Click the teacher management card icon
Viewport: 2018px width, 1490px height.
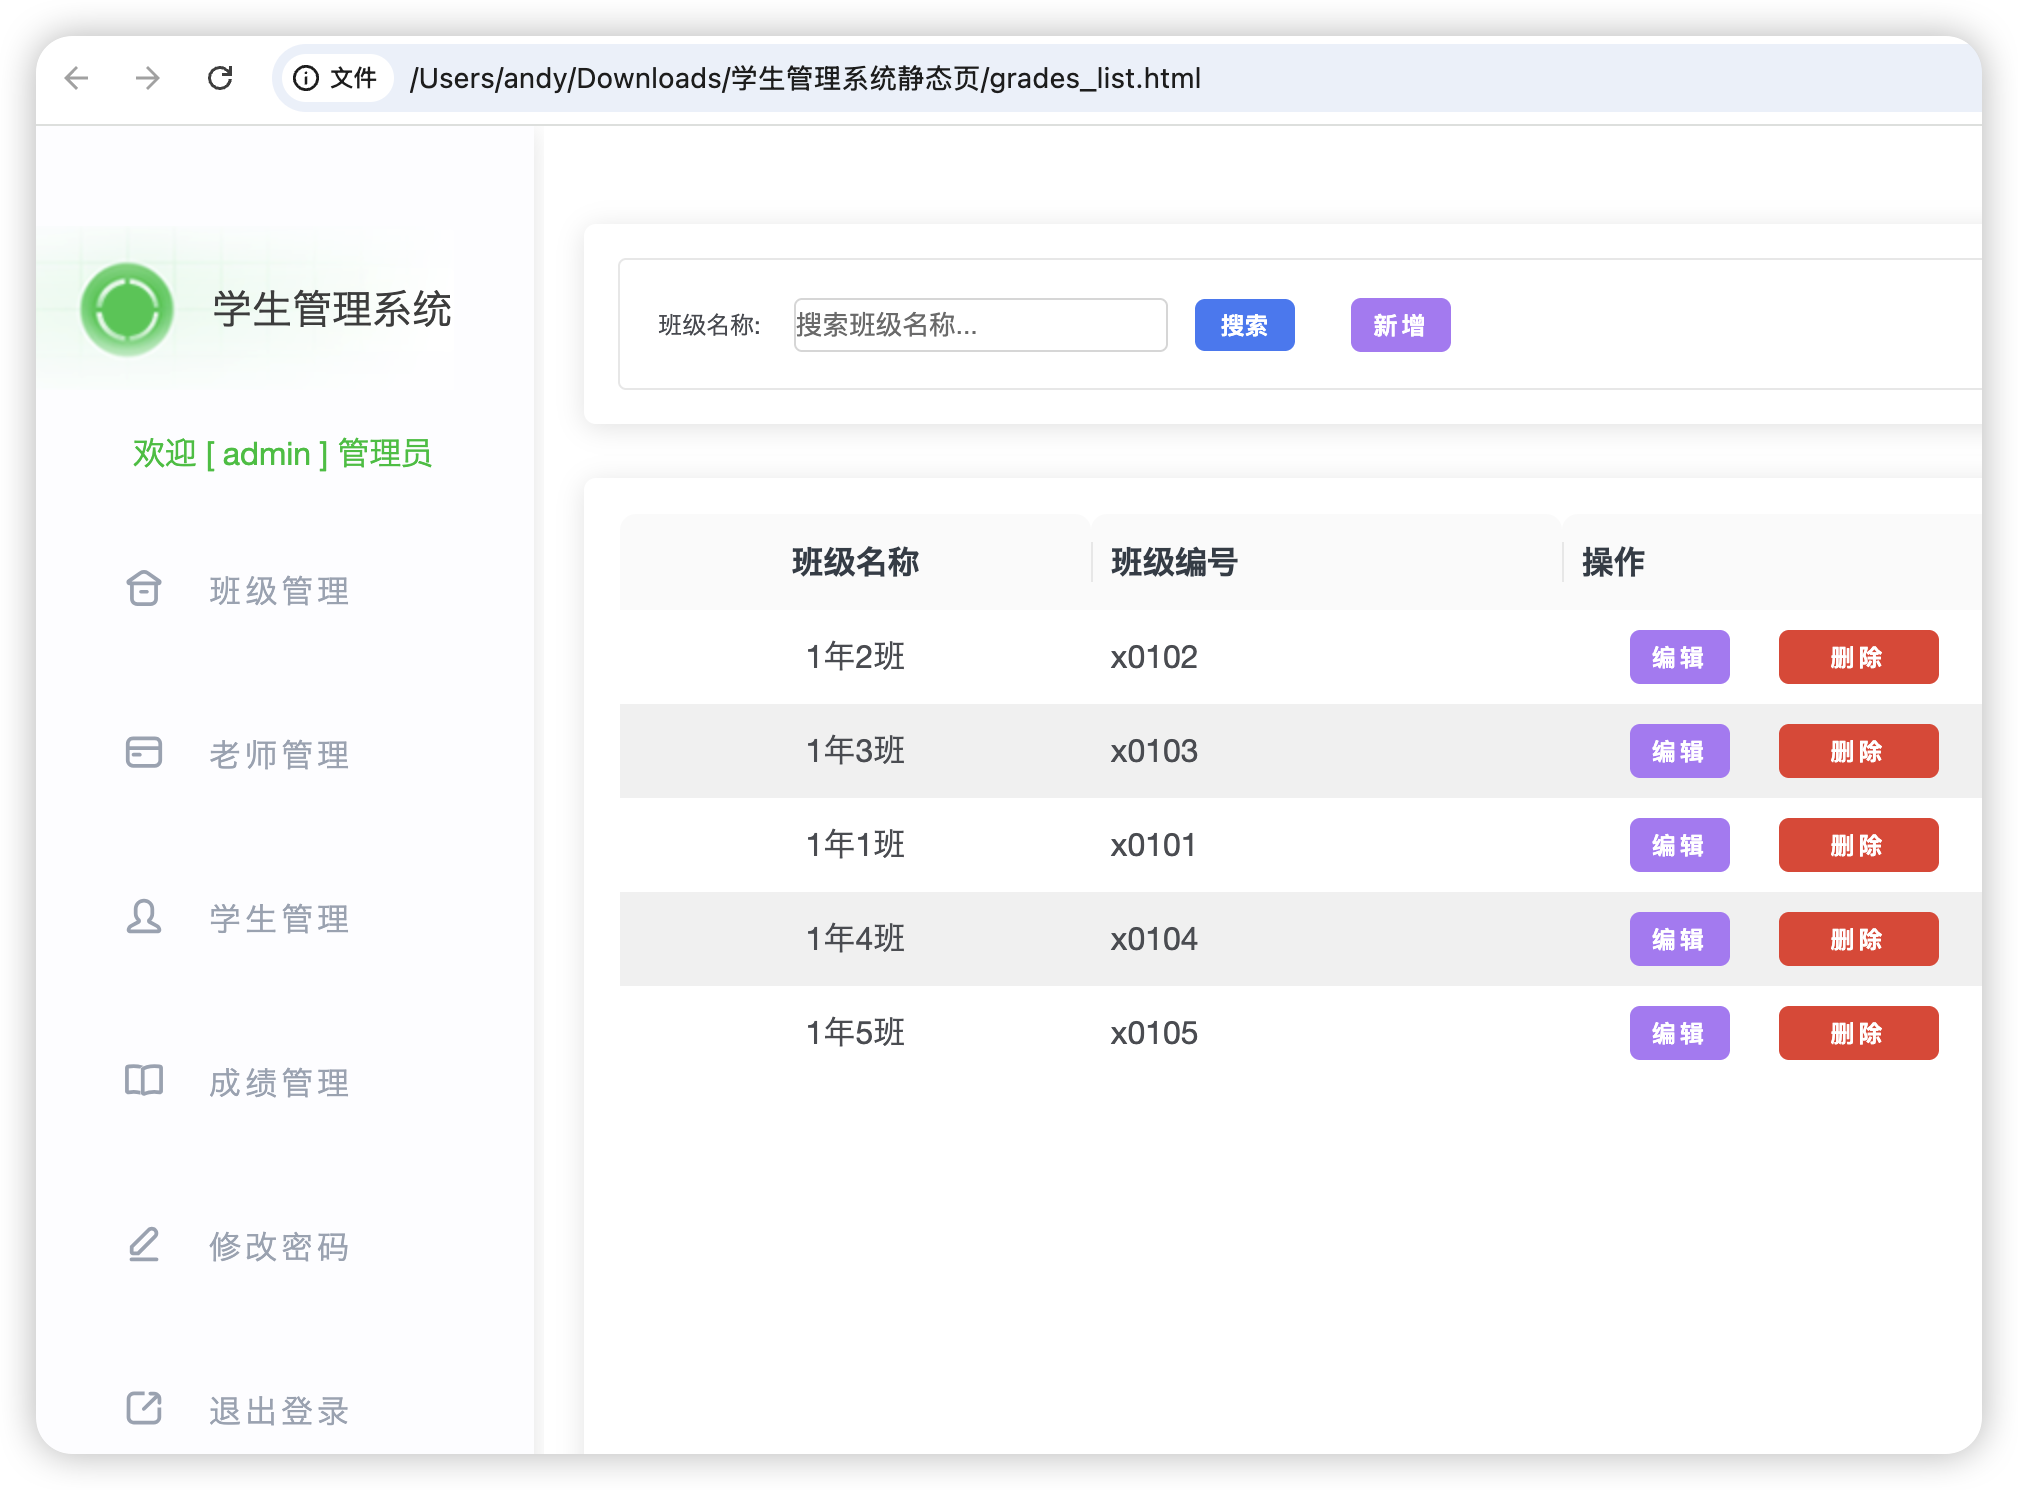(144, 752)
